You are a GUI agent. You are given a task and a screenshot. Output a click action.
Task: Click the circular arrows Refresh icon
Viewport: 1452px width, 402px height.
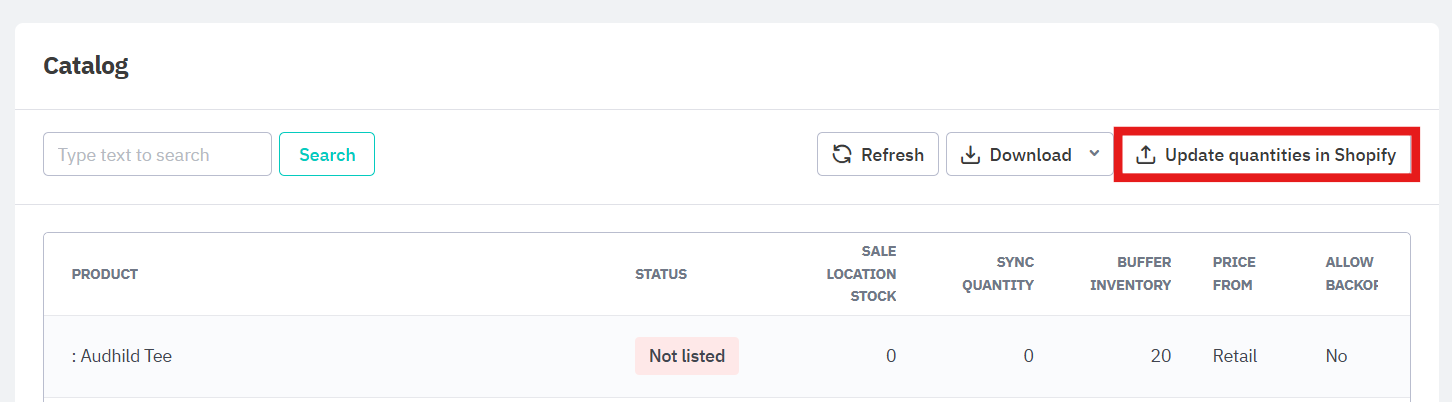pos(843,155)
